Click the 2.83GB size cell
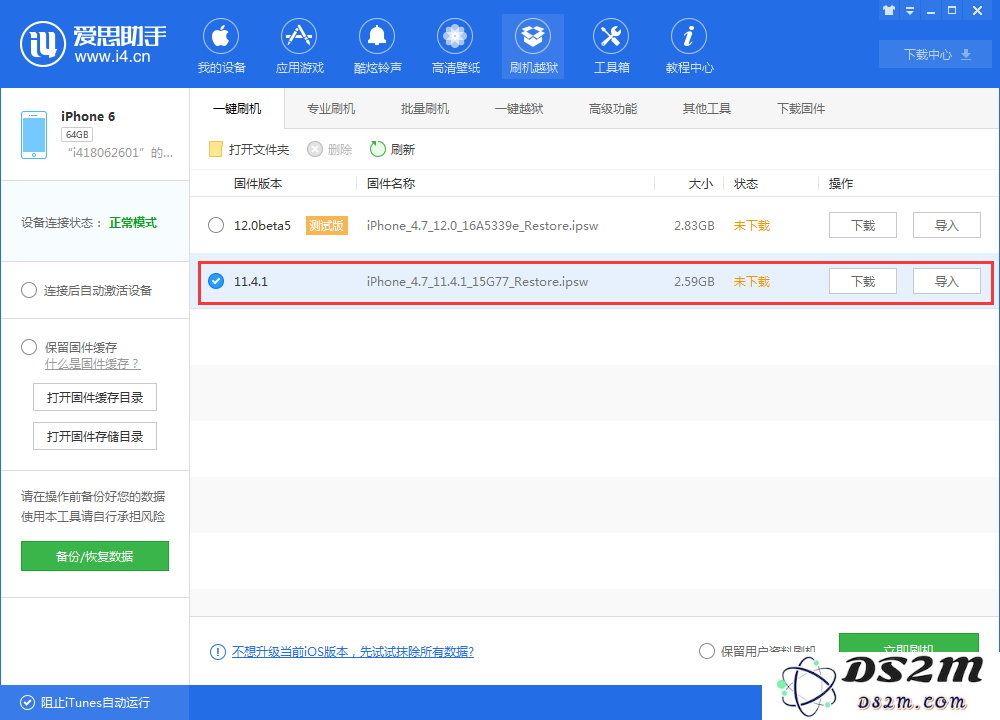Image resolution: width=1000 pixels, height=720 pixels. [694, 226]
